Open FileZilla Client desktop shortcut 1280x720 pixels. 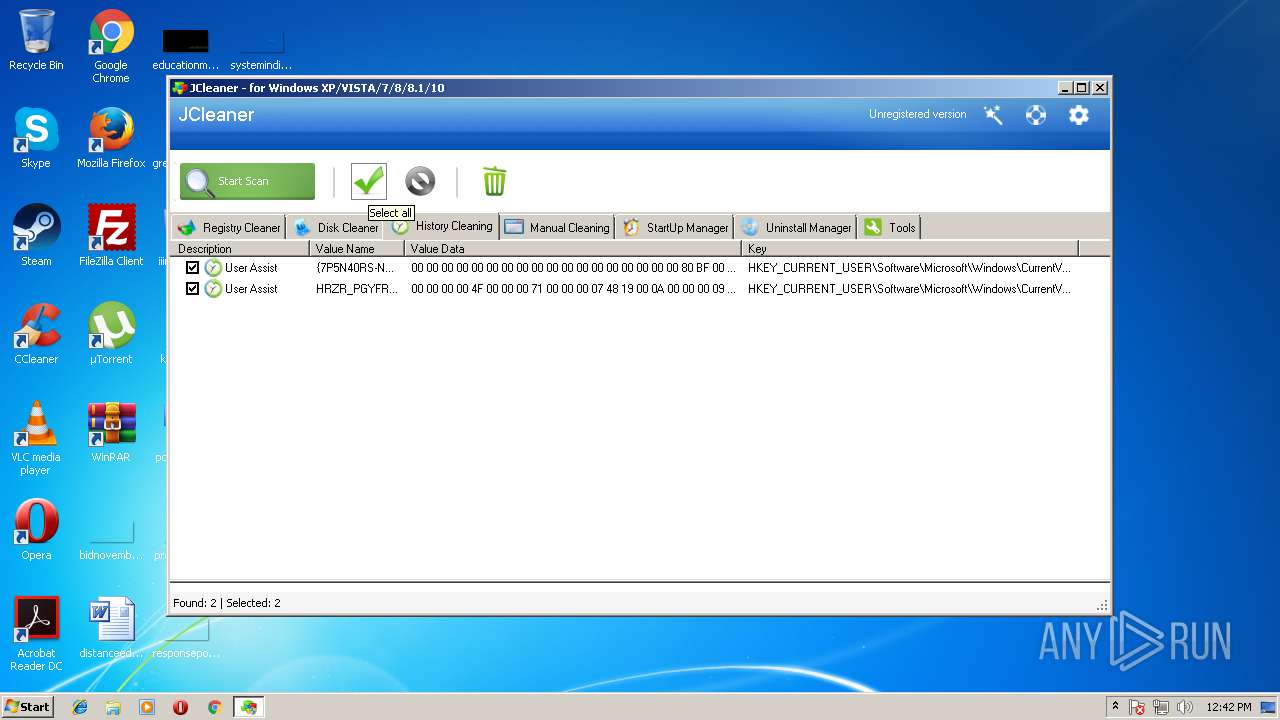[111, 236]
